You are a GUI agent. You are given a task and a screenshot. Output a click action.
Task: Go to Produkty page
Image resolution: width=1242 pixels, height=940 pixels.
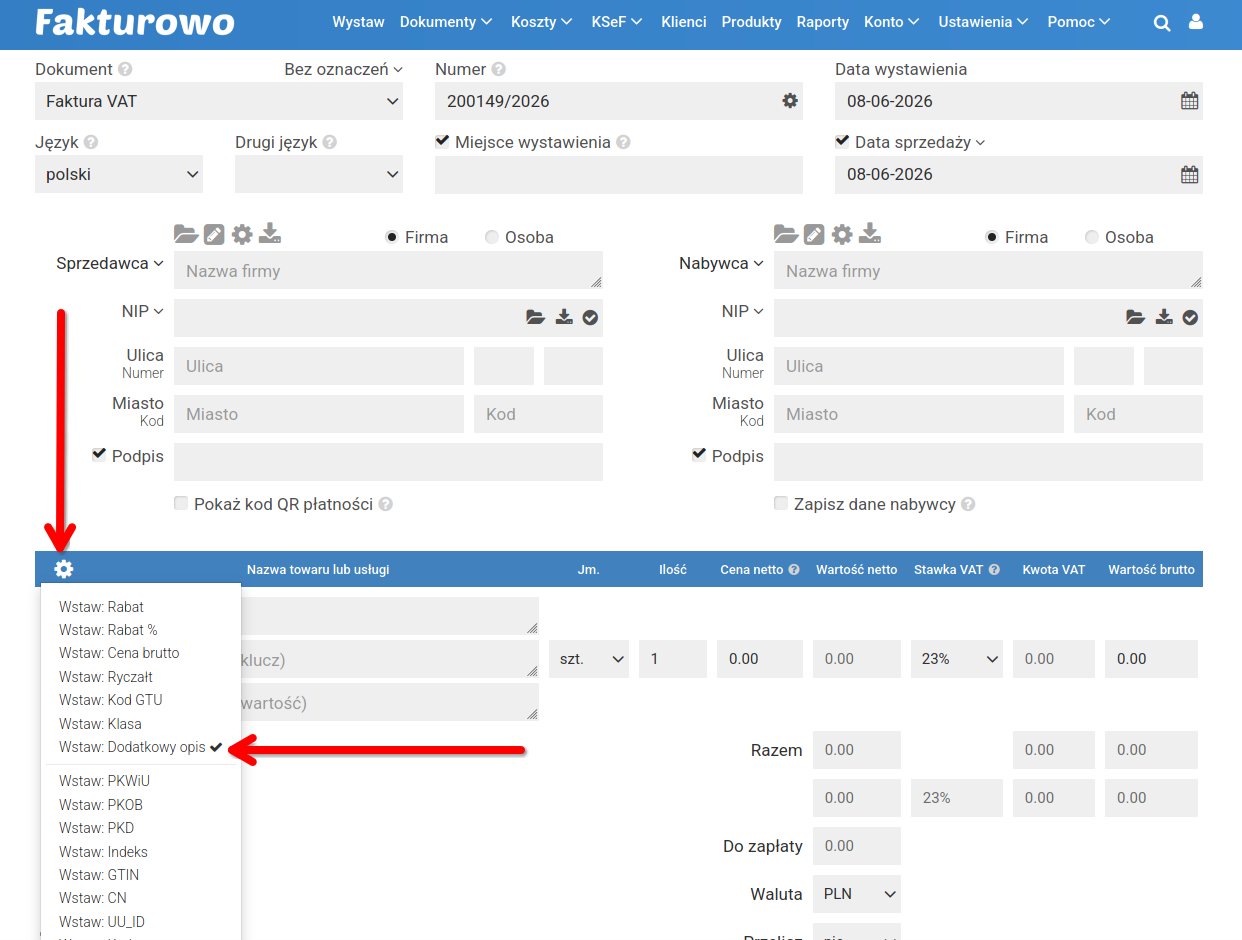coord(752,22)
